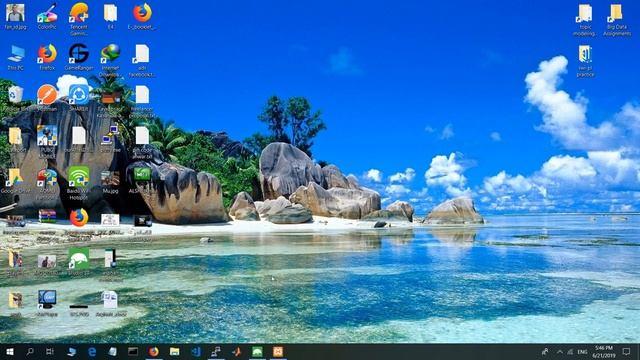Show hidden system tray icons
This screenshot has width=640, height=360.
(x=560, y=351)
